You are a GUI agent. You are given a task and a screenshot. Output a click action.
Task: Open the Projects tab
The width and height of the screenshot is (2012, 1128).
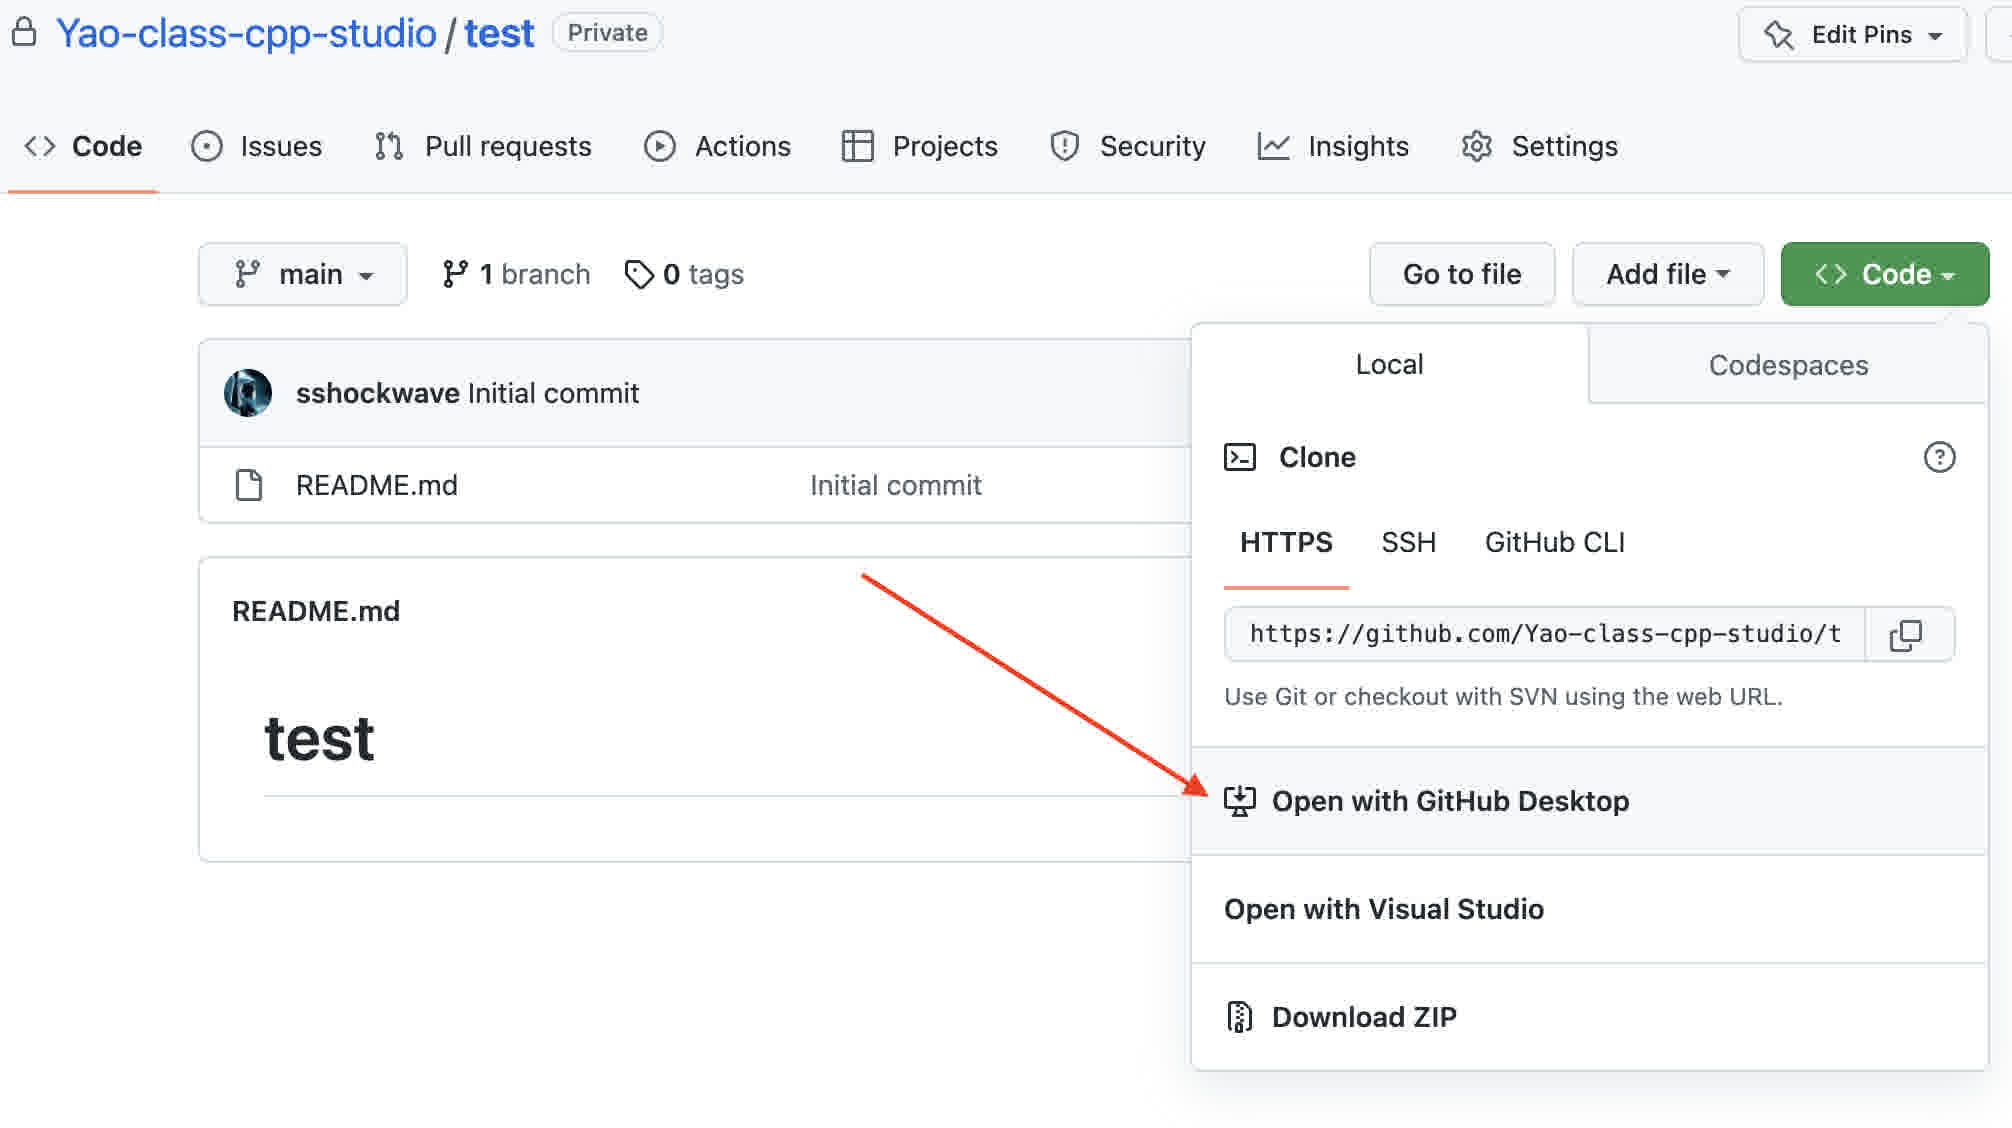pos(920,146)
